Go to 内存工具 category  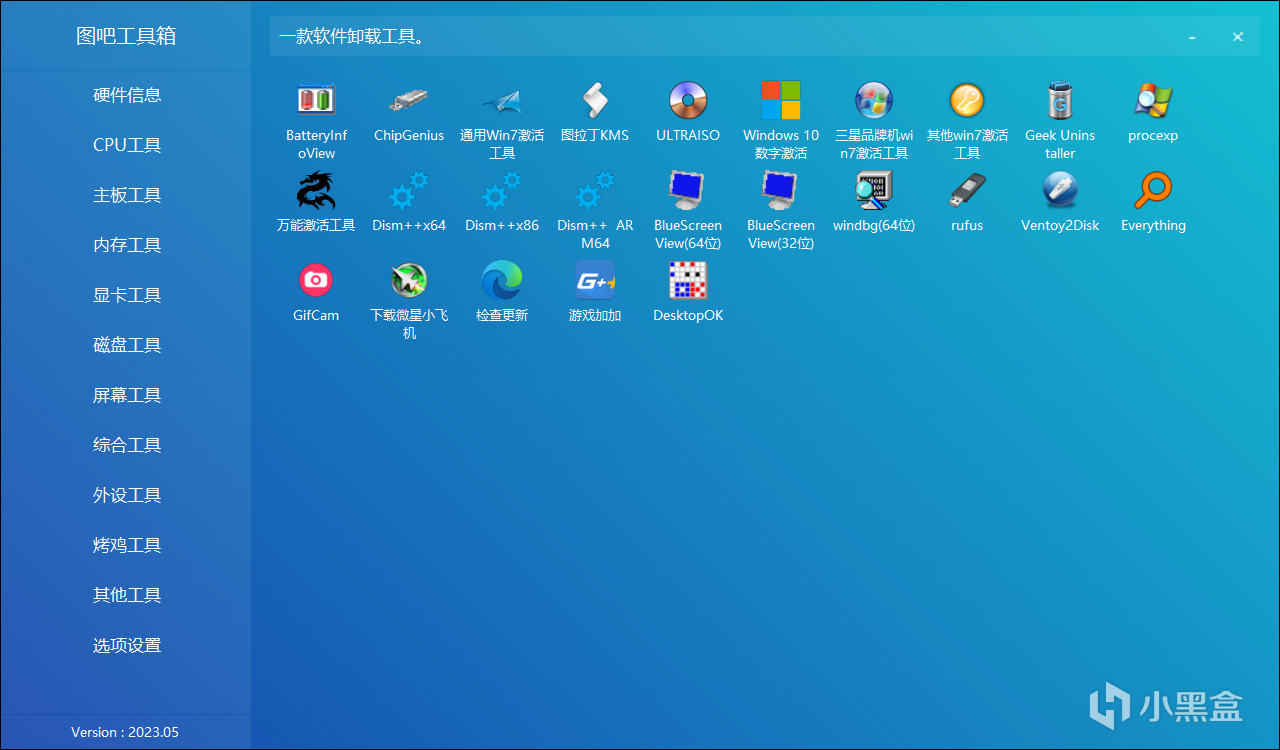pyautogui.click(x=127, y=245)
